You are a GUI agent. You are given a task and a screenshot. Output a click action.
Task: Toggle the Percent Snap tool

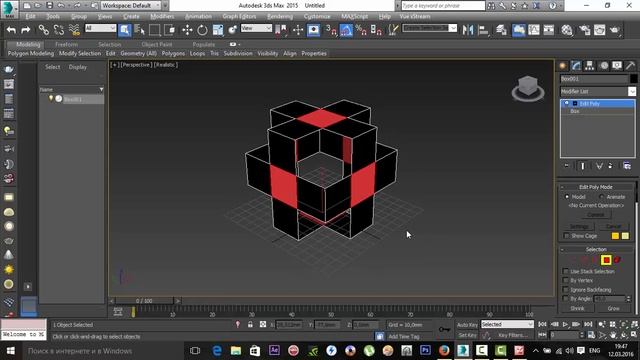pos(361,30)
